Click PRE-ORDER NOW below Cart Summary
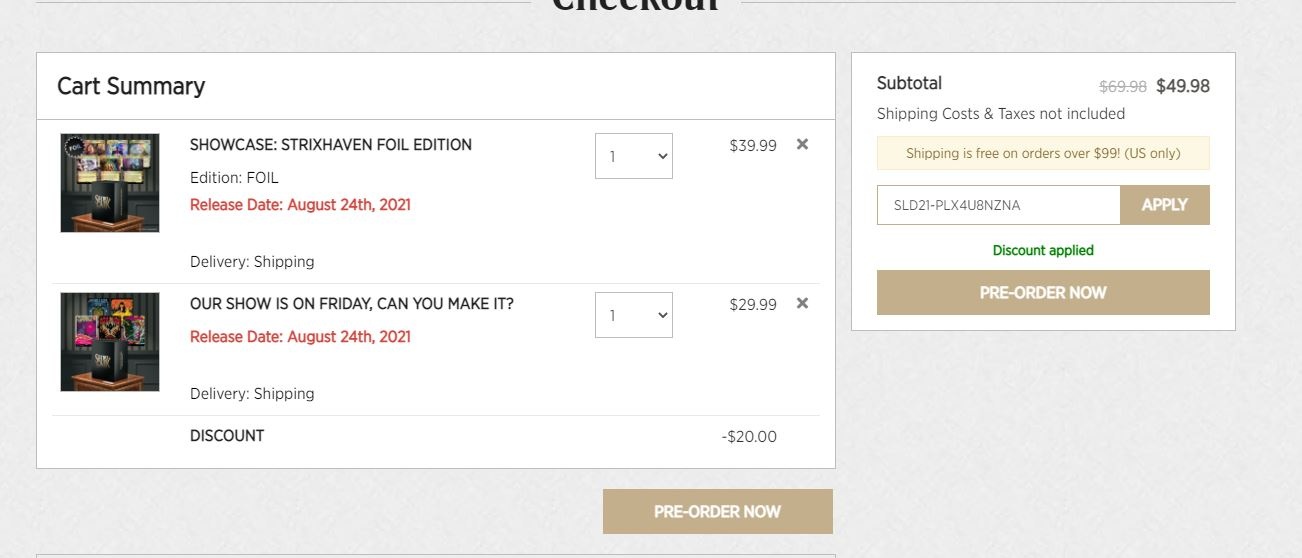The width and height of the screenshot is (1302, 558). (x=717, y=511)
